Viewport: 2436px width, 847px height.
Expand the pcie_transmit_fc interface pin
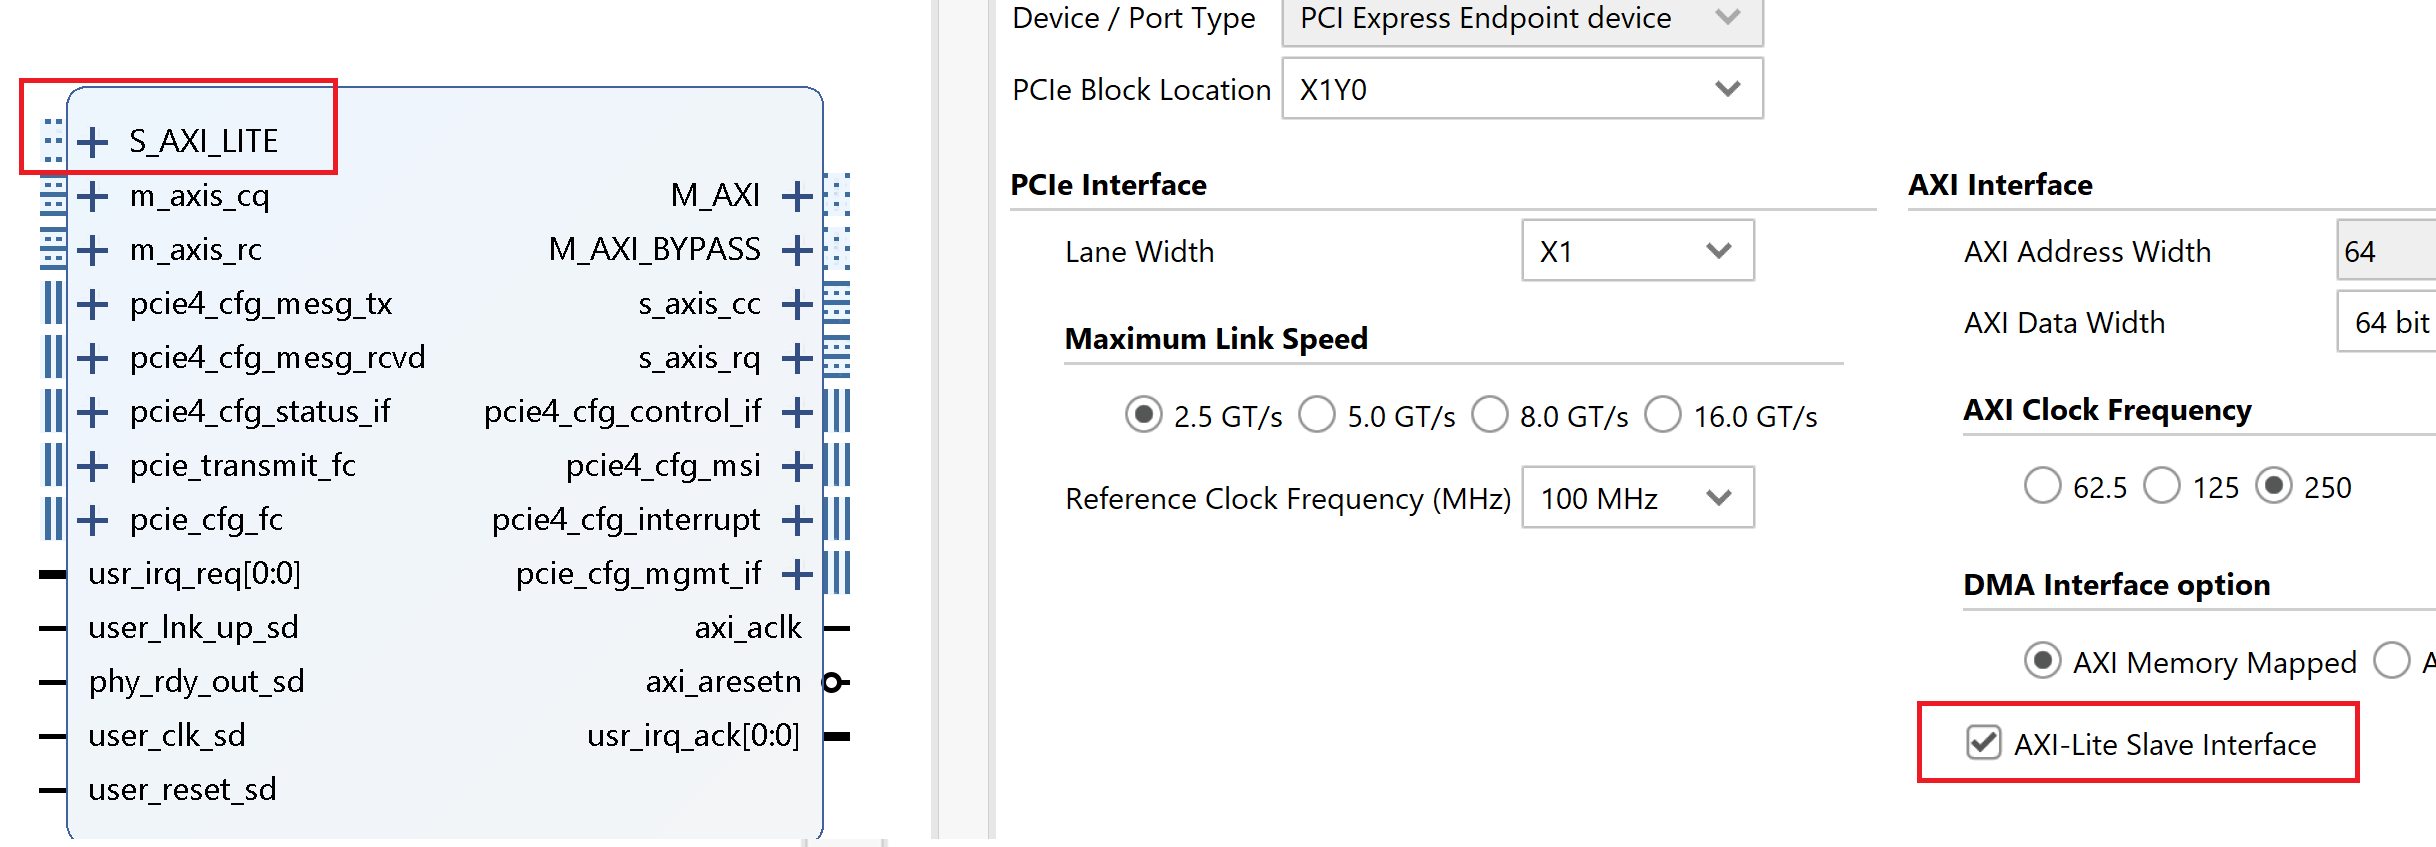[94, 465]
